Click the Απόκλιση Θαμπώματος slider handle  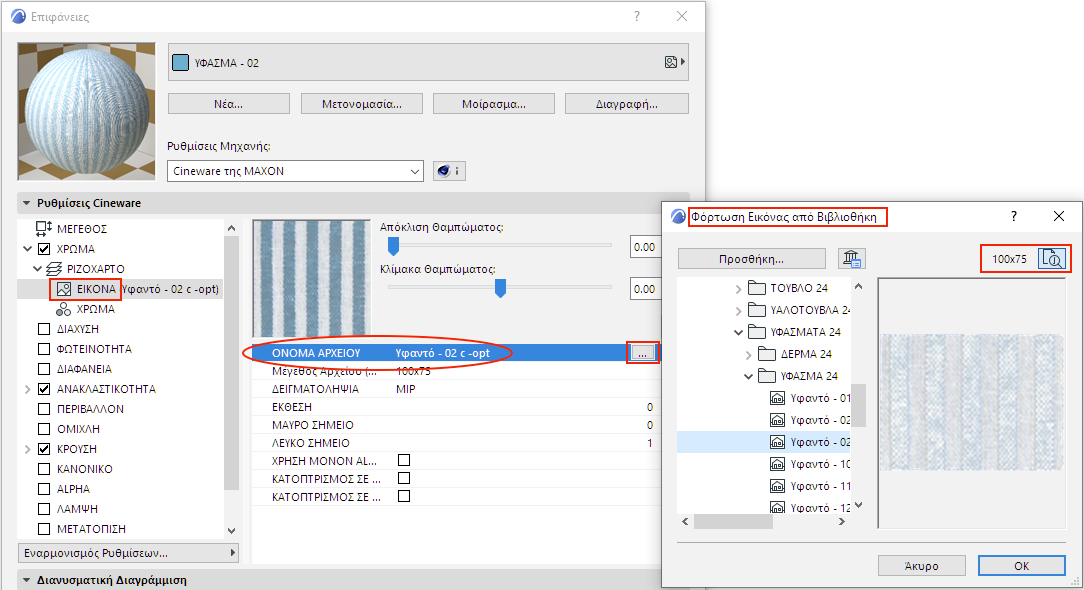[x=393, y=246]
